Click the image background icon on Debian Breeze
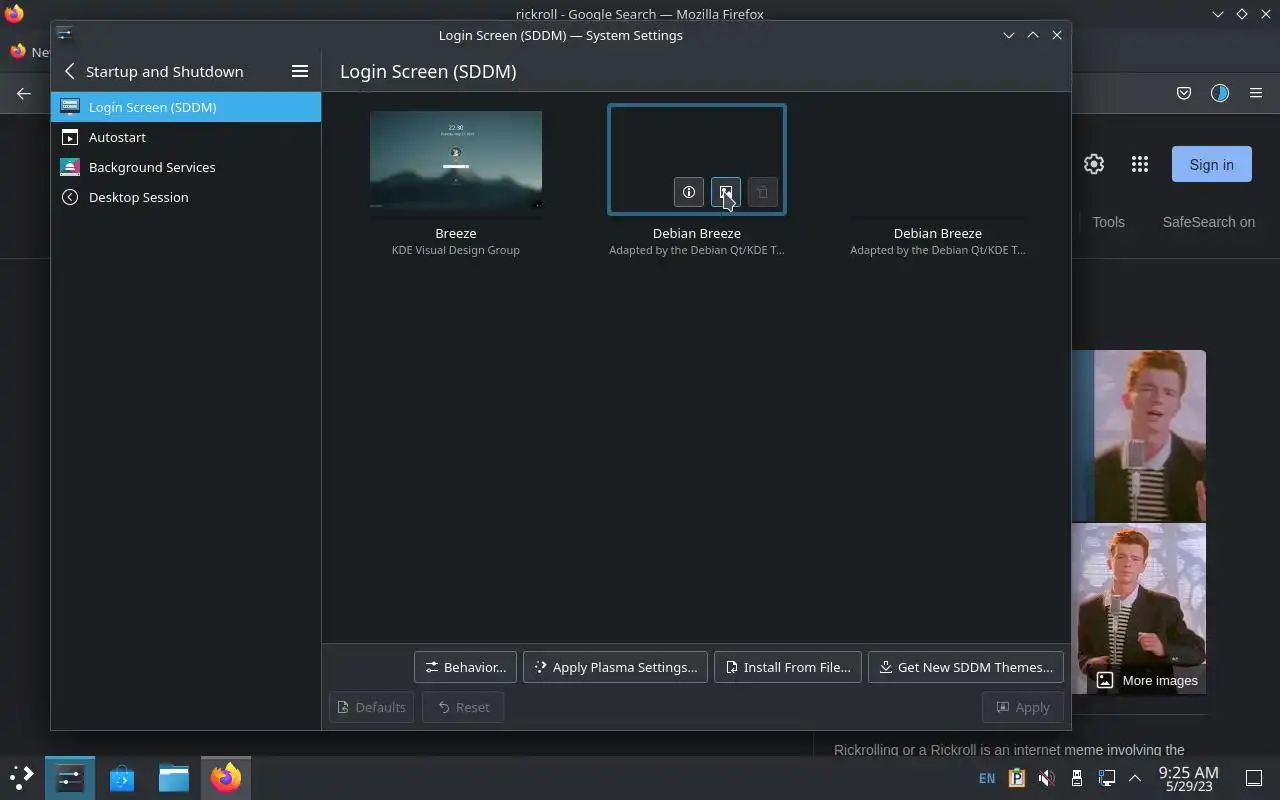Viewport: 1280px width, 800px height. pos(725,192)
